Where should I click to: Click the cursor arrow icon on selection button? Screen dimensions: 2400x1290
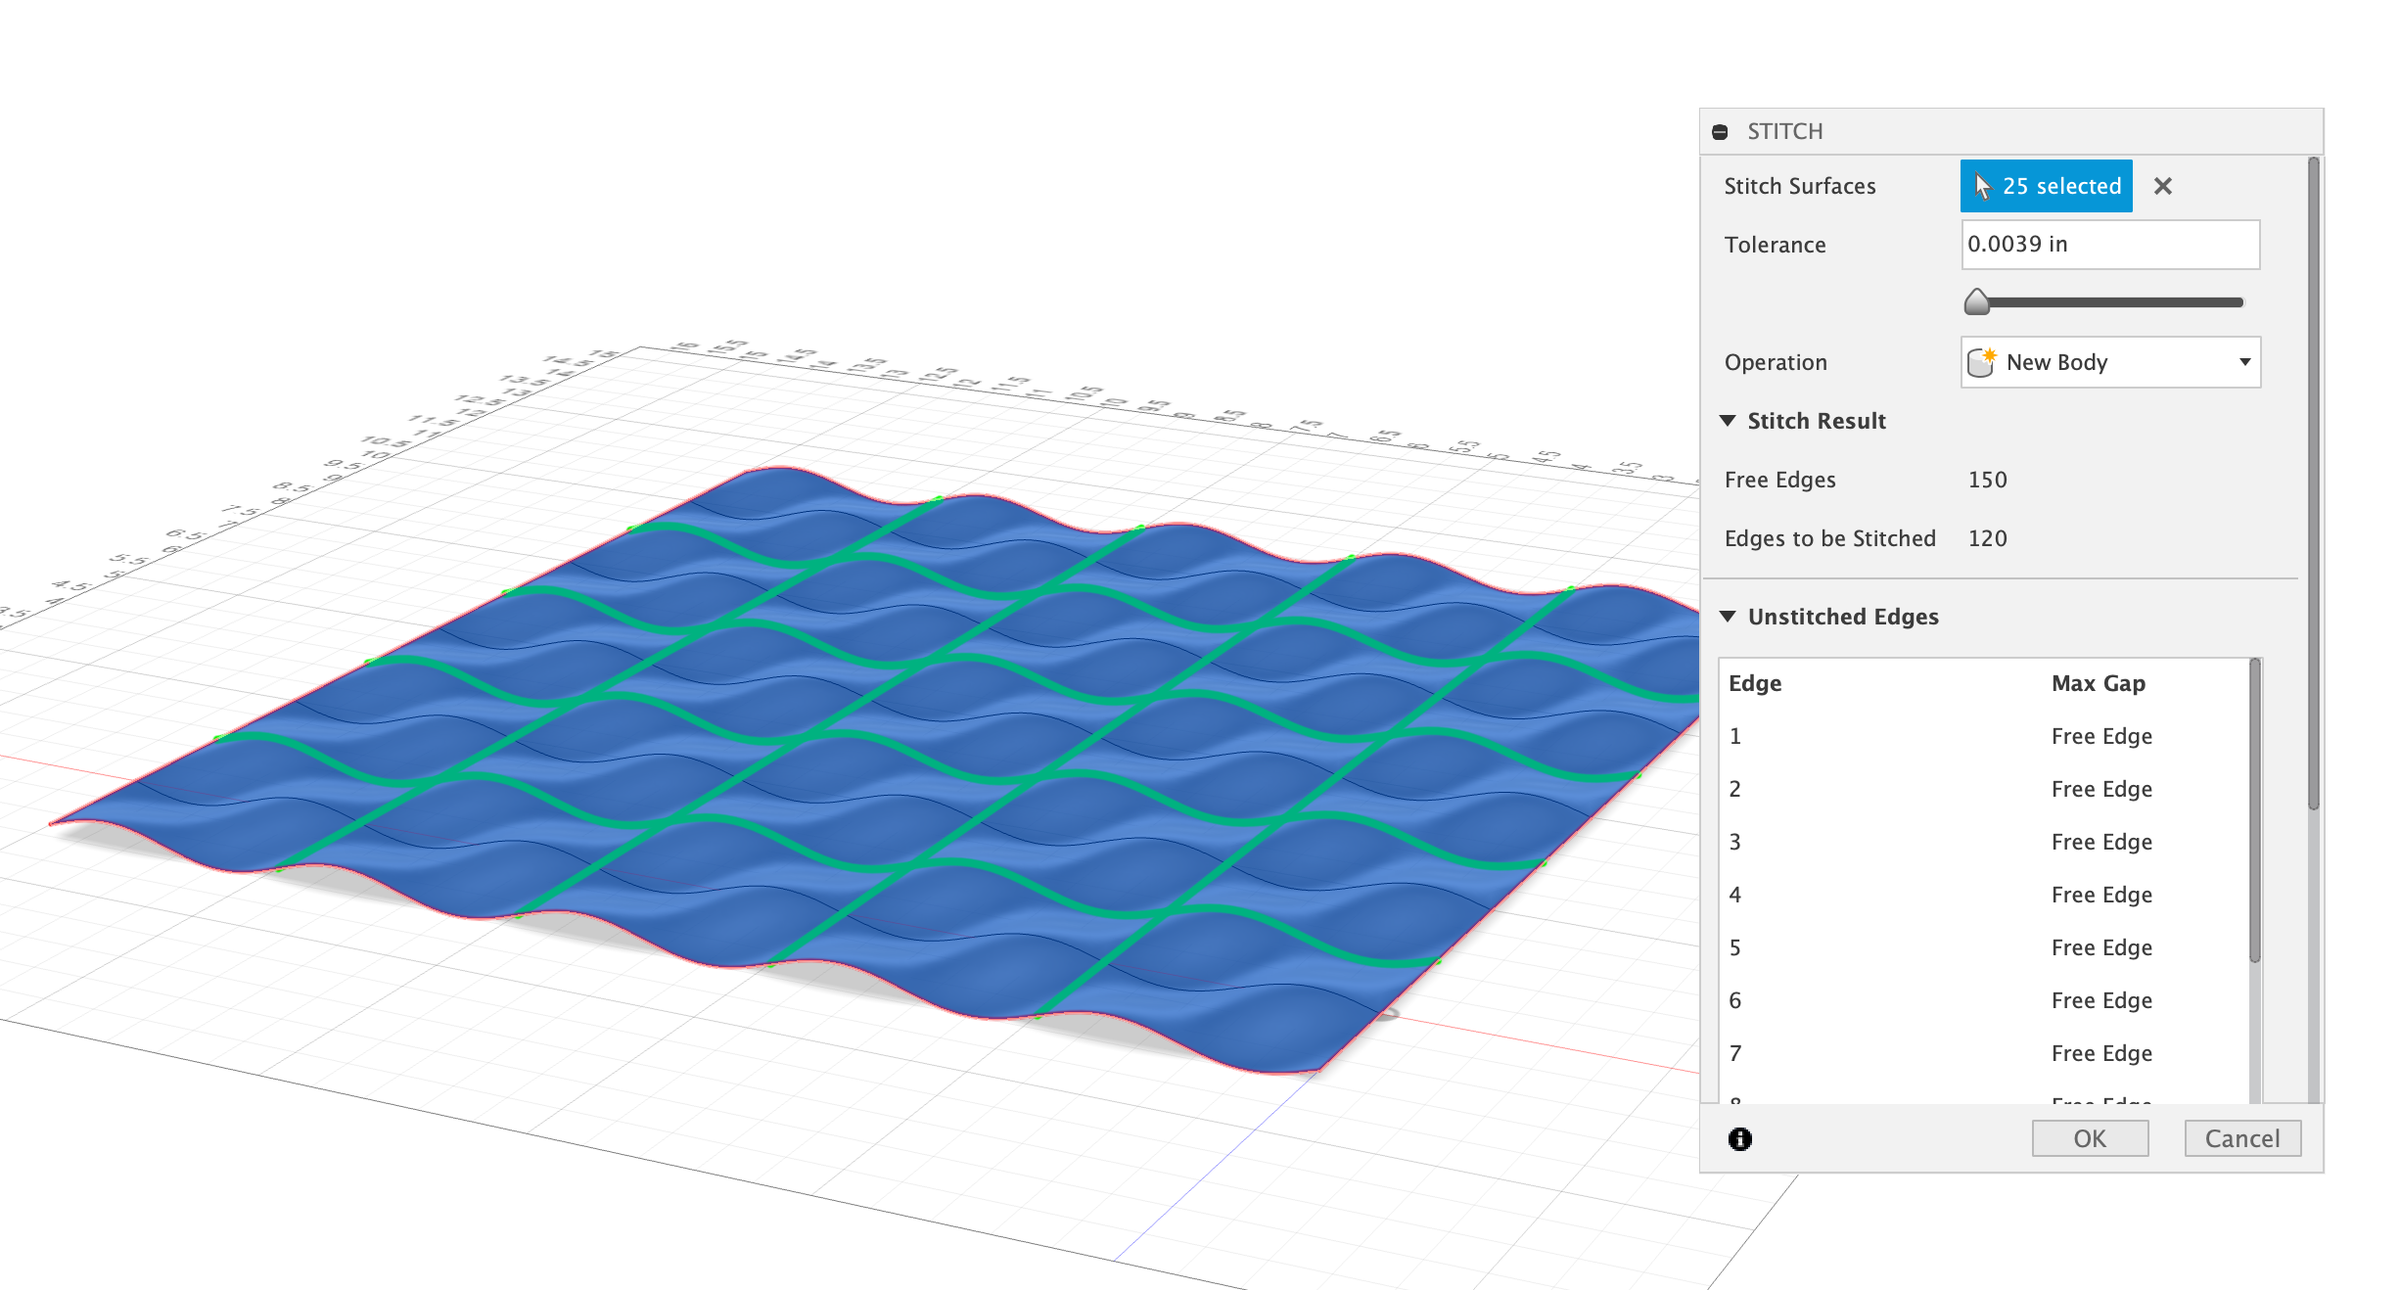coord(1981,185)
